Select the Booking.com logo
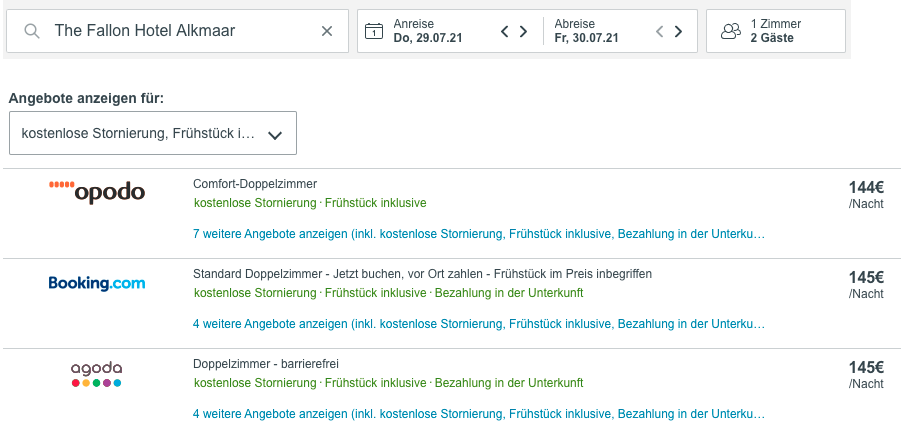This screenshot has width=903, height=429. [x=97, y=283]
